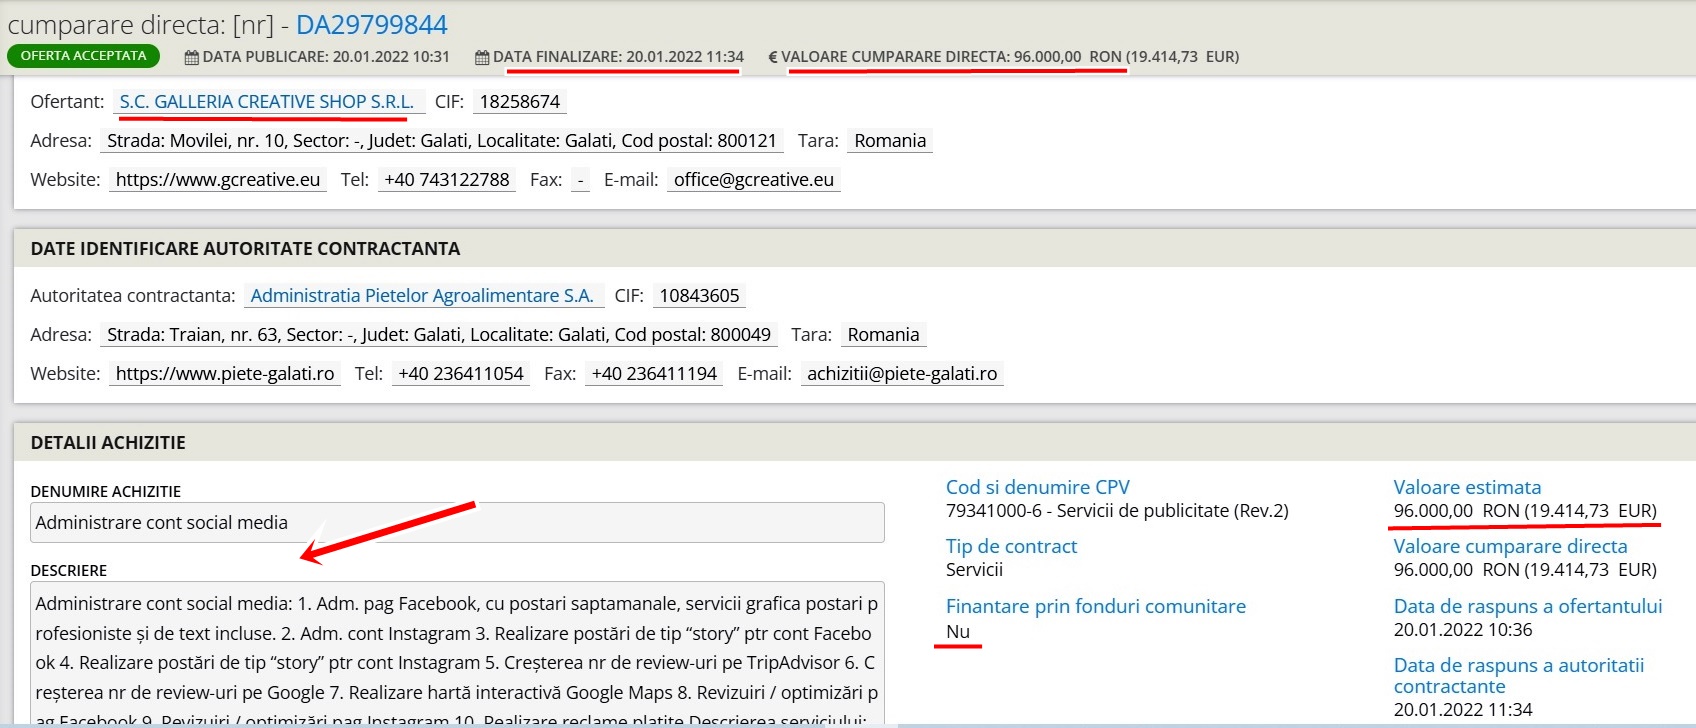Click inside the DESCRIERE text area
The width and height of the screenshot is (1696, 728).
pyautogui.click(x=456, y=650)
